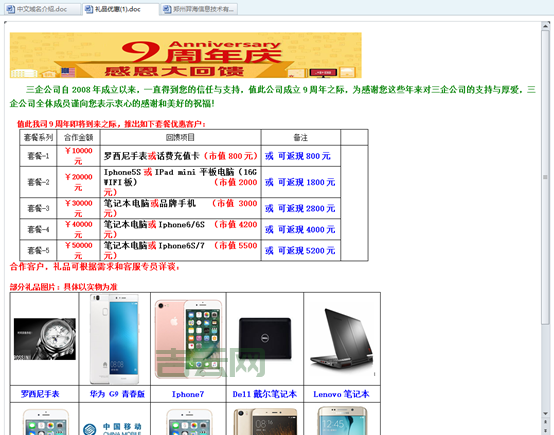Click the white Huawei G9 phone image
Screen dimensions: 554x435
point(114,339)
